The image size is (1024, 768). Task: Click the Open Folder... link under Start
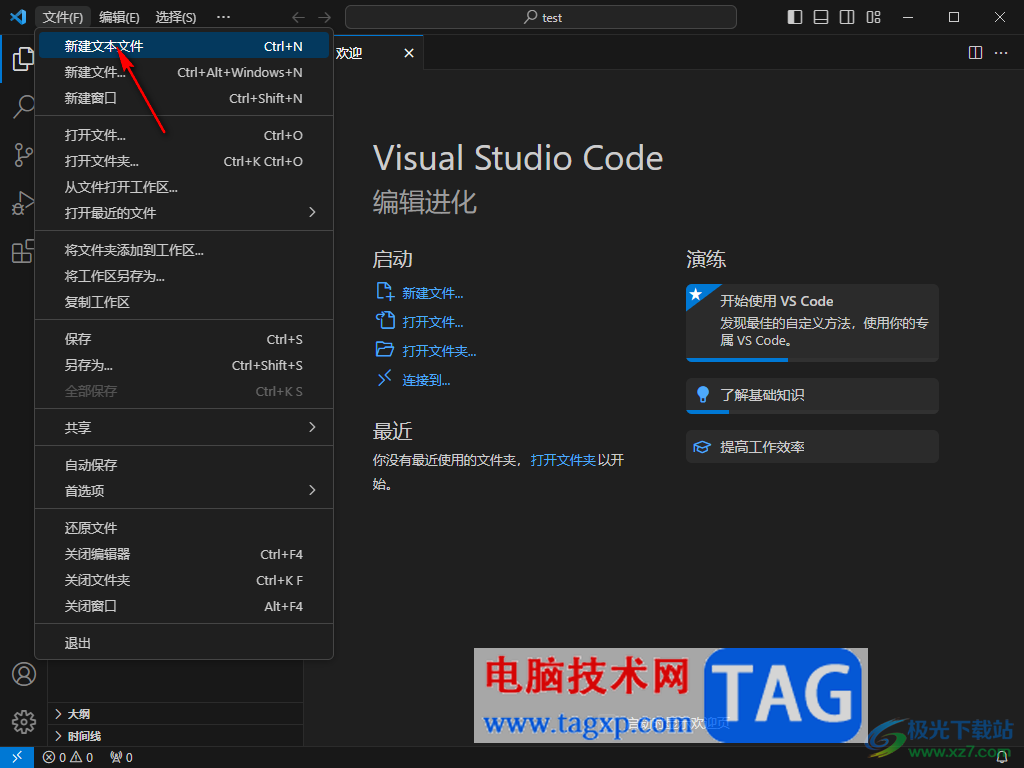pos(439,351)
